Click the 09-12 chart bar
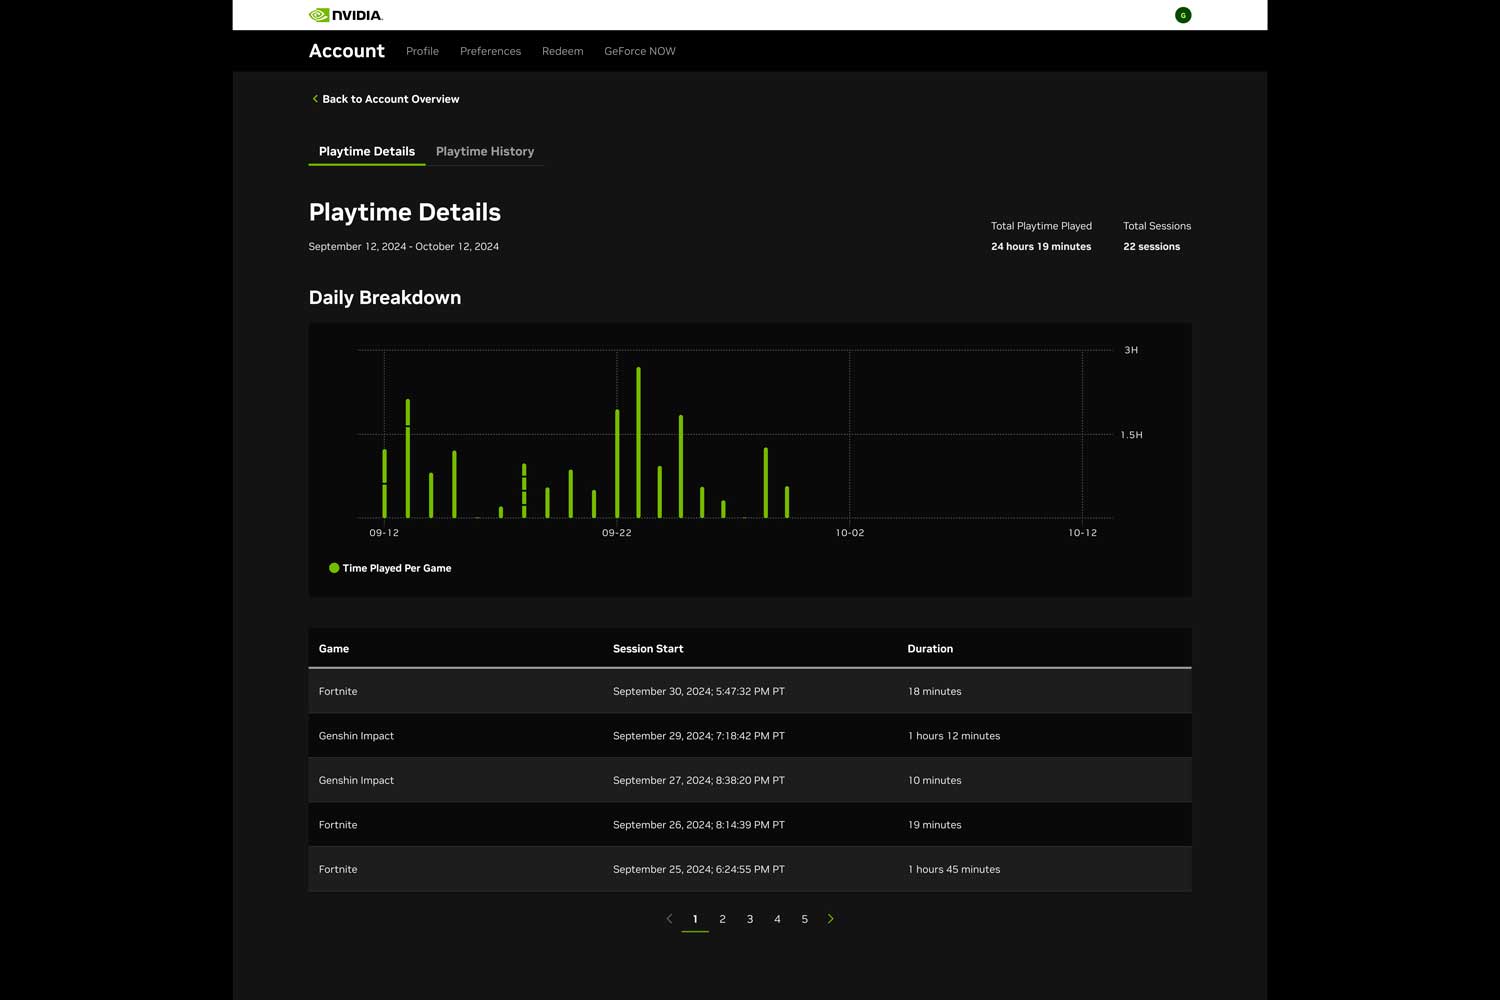Image resolution: width=1500 pixels, height=1000 pixels. (x=384, y=483)
